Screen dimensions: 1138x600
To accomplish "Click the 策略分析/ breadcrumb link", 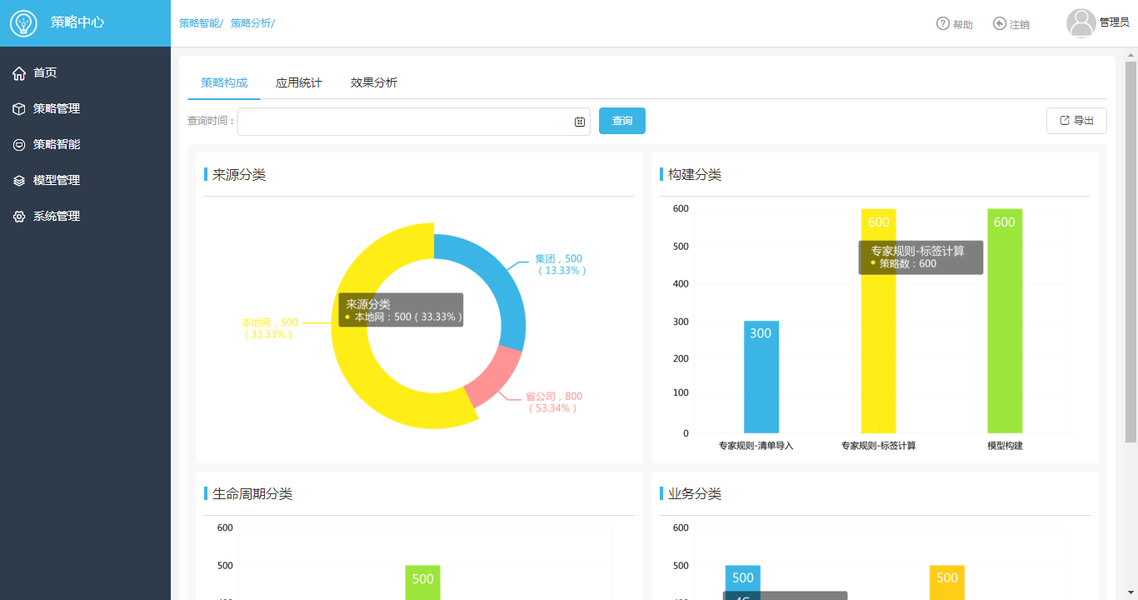I will [253, 23].
